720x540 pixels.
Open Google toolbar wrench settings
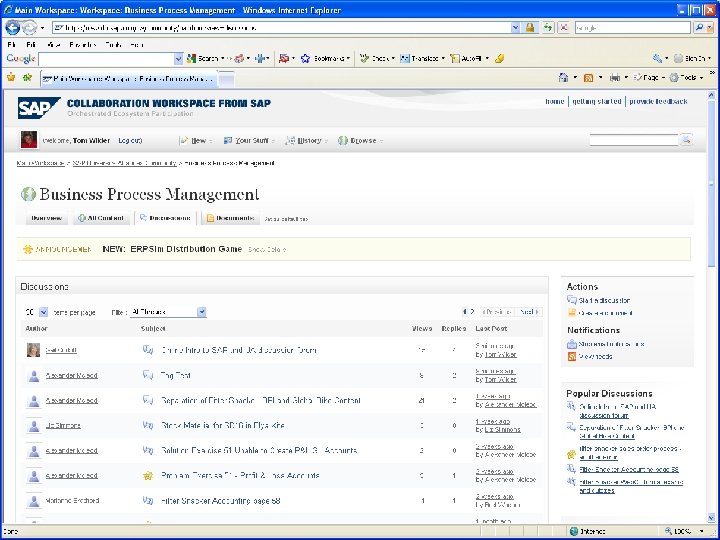click(658, 58)
